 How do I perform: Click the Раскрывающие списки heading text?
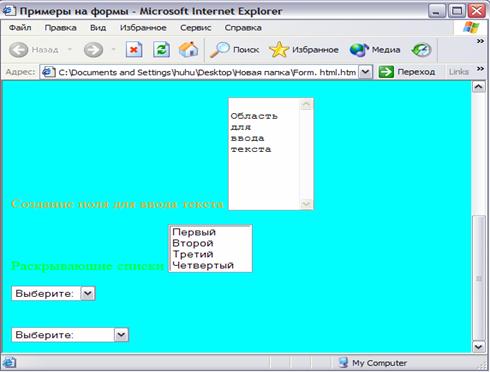(x=88, y=266)
